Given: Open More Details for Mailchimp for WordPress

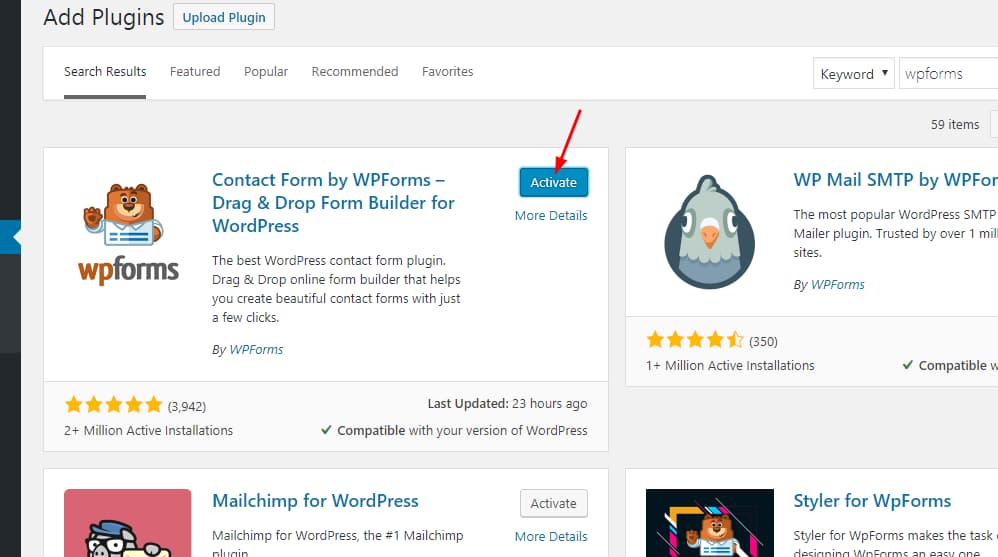Looking at the screenshot, I should point(551,537).
